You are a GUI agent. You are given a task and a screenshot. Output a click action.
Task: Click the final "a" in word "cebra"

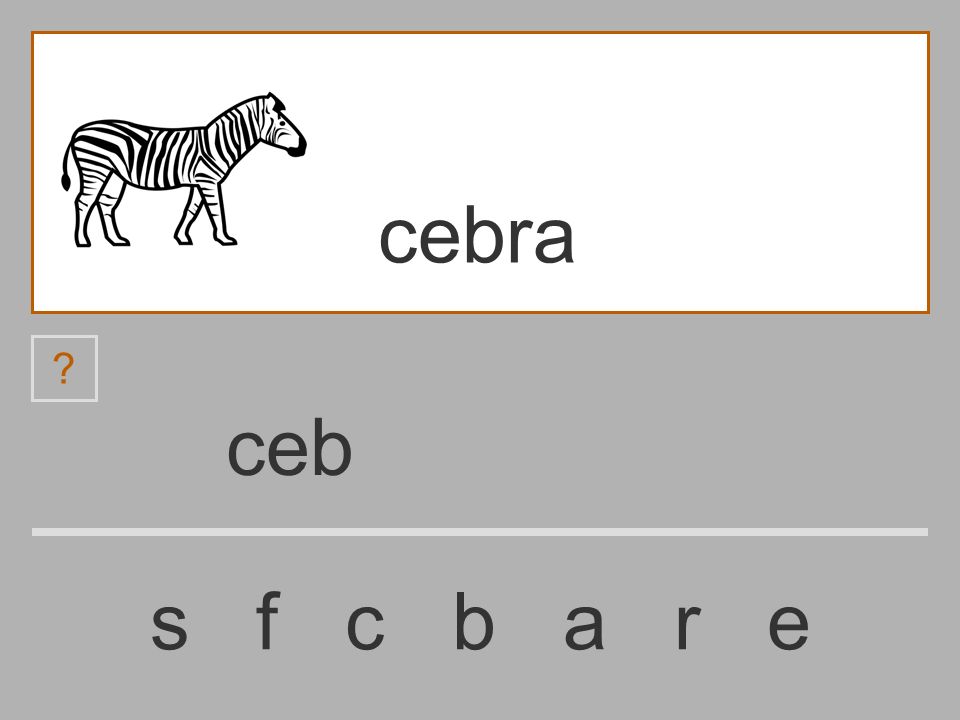[554, 242]
